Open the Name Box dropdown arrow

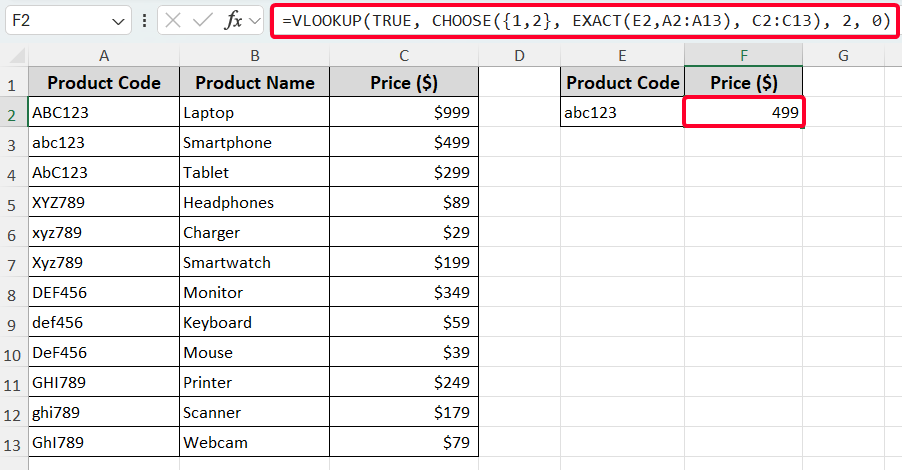pos(119,20)
